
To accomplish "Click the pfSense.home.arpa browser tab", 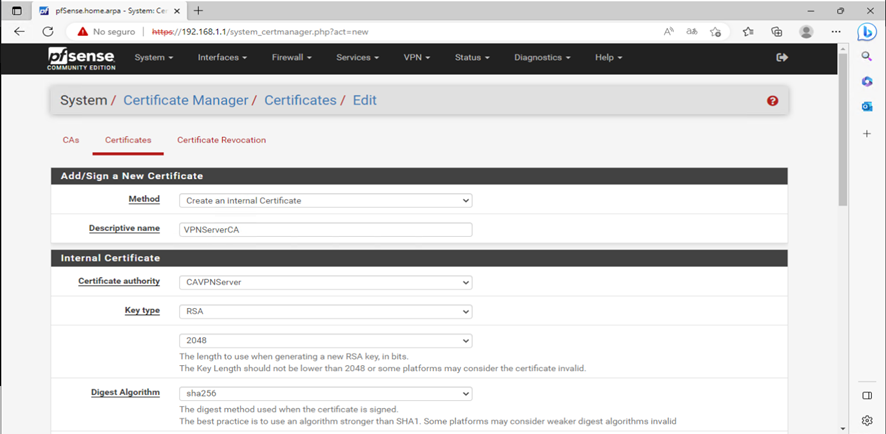I will (x=109, y=11).
